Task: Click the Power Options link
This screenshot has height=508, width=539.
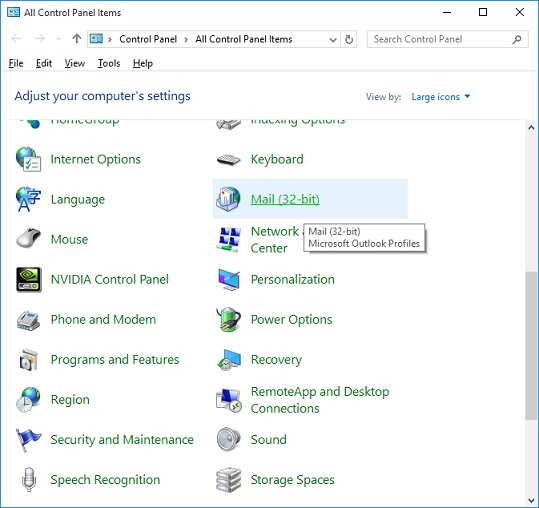Action: [x=292, y=320]
